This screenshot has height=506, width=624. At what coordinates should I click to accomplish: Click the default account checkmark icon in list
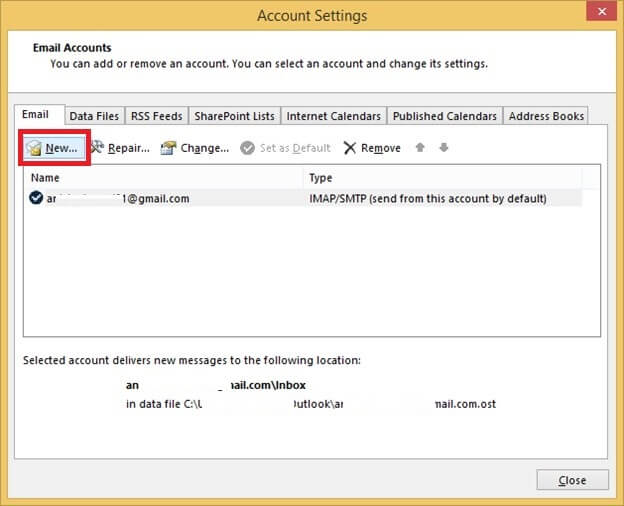tap(36, 198)
